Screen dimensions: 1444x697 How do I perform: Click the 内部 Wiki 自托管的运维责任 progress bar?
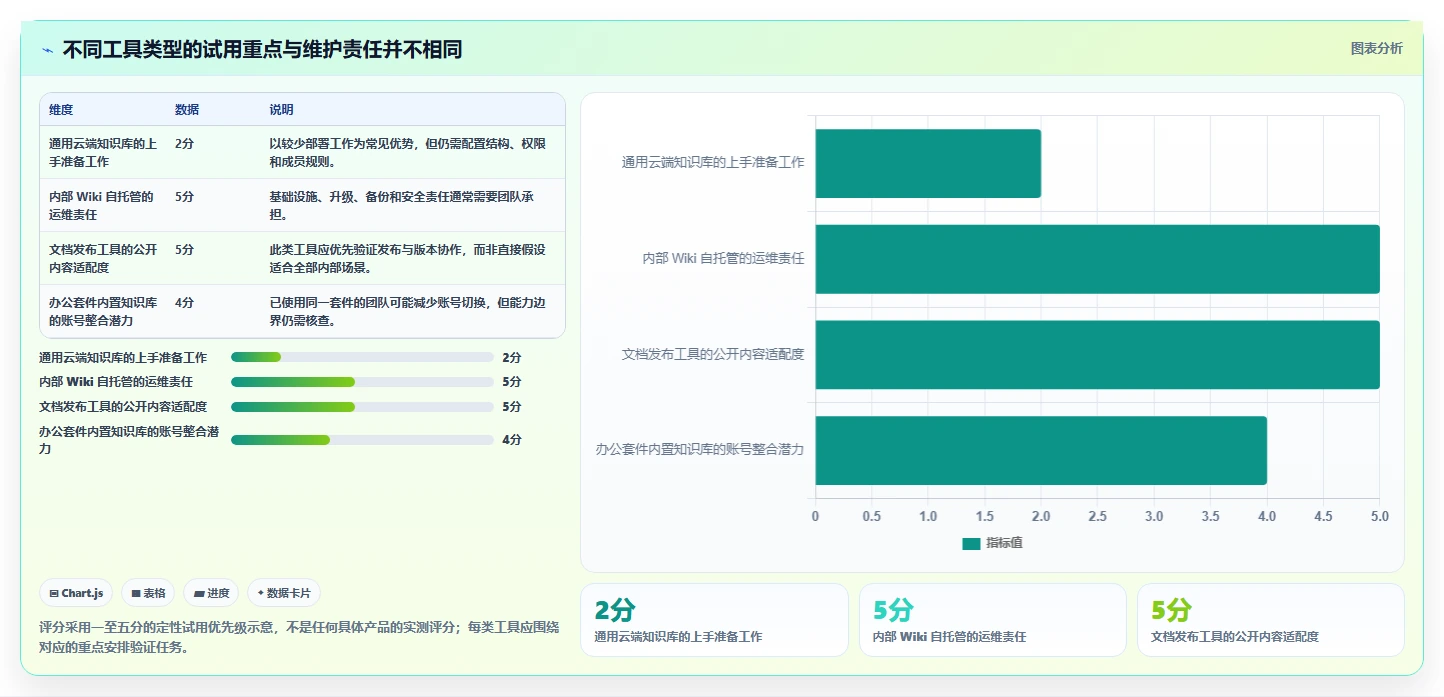362,381
